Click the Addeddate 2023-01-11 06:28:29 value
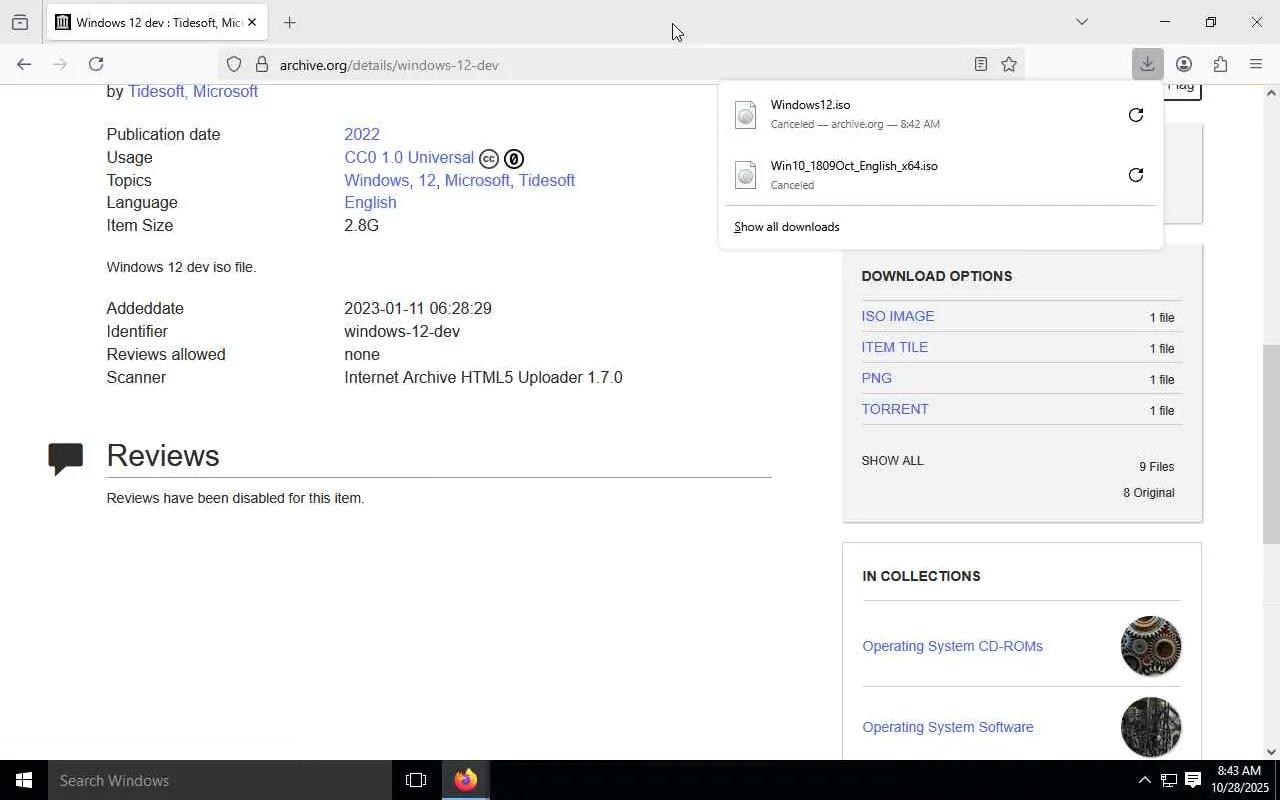This screenshot has height=800, width=1280. 418,308
